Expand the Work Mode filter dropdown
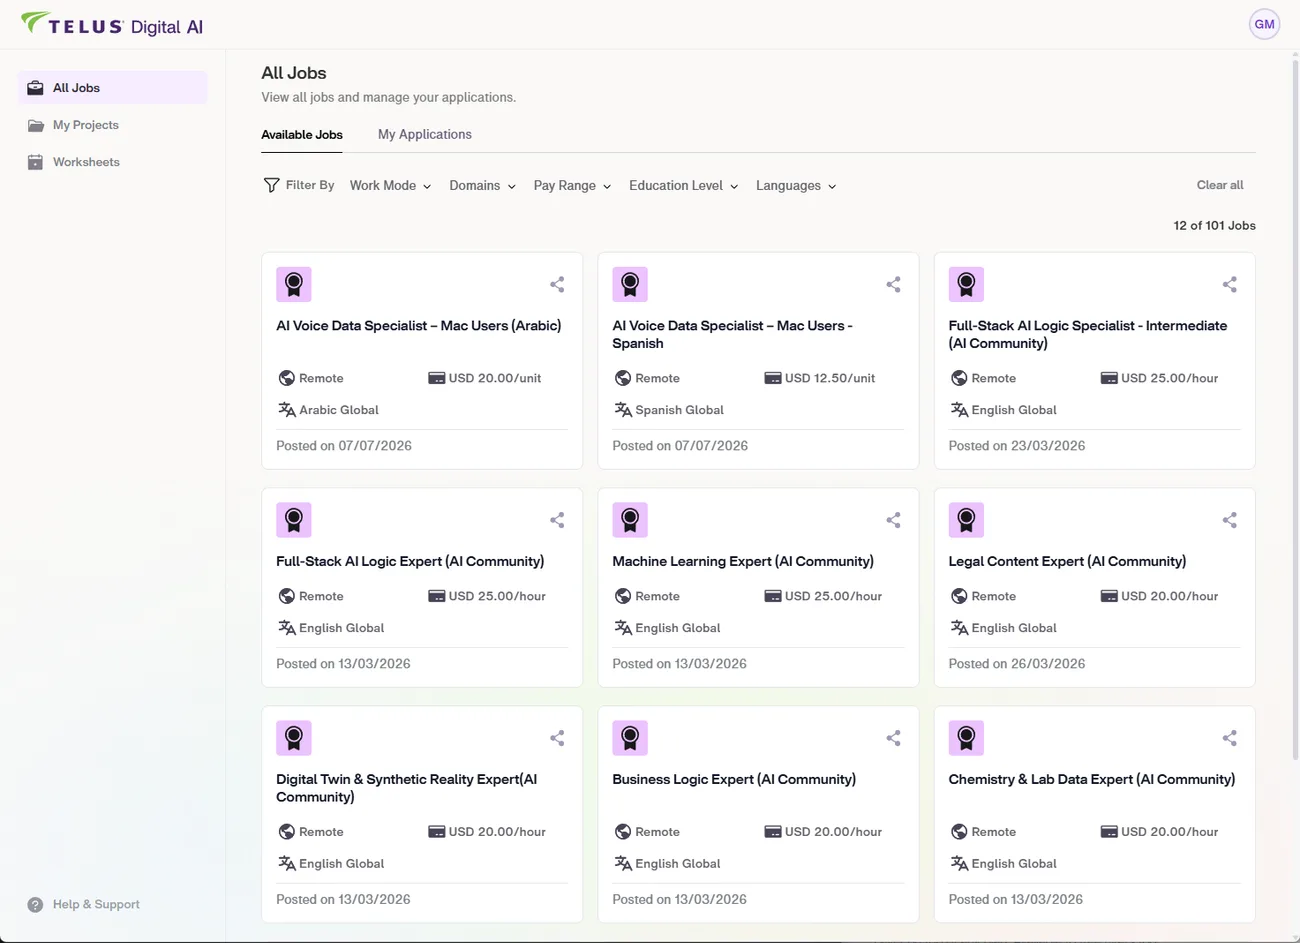Viewport: 1300px width, 943px height. point(390,185)
